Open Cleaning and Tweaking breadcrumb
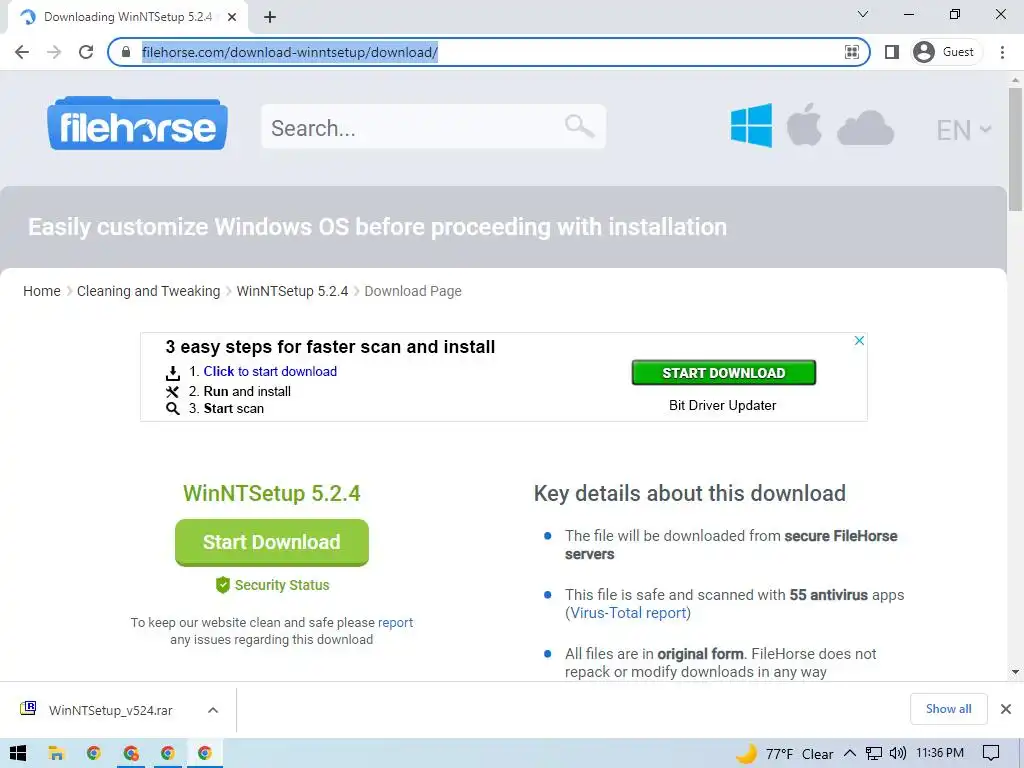This screenshot has width=1024, height=768. [x=148, y=291]
